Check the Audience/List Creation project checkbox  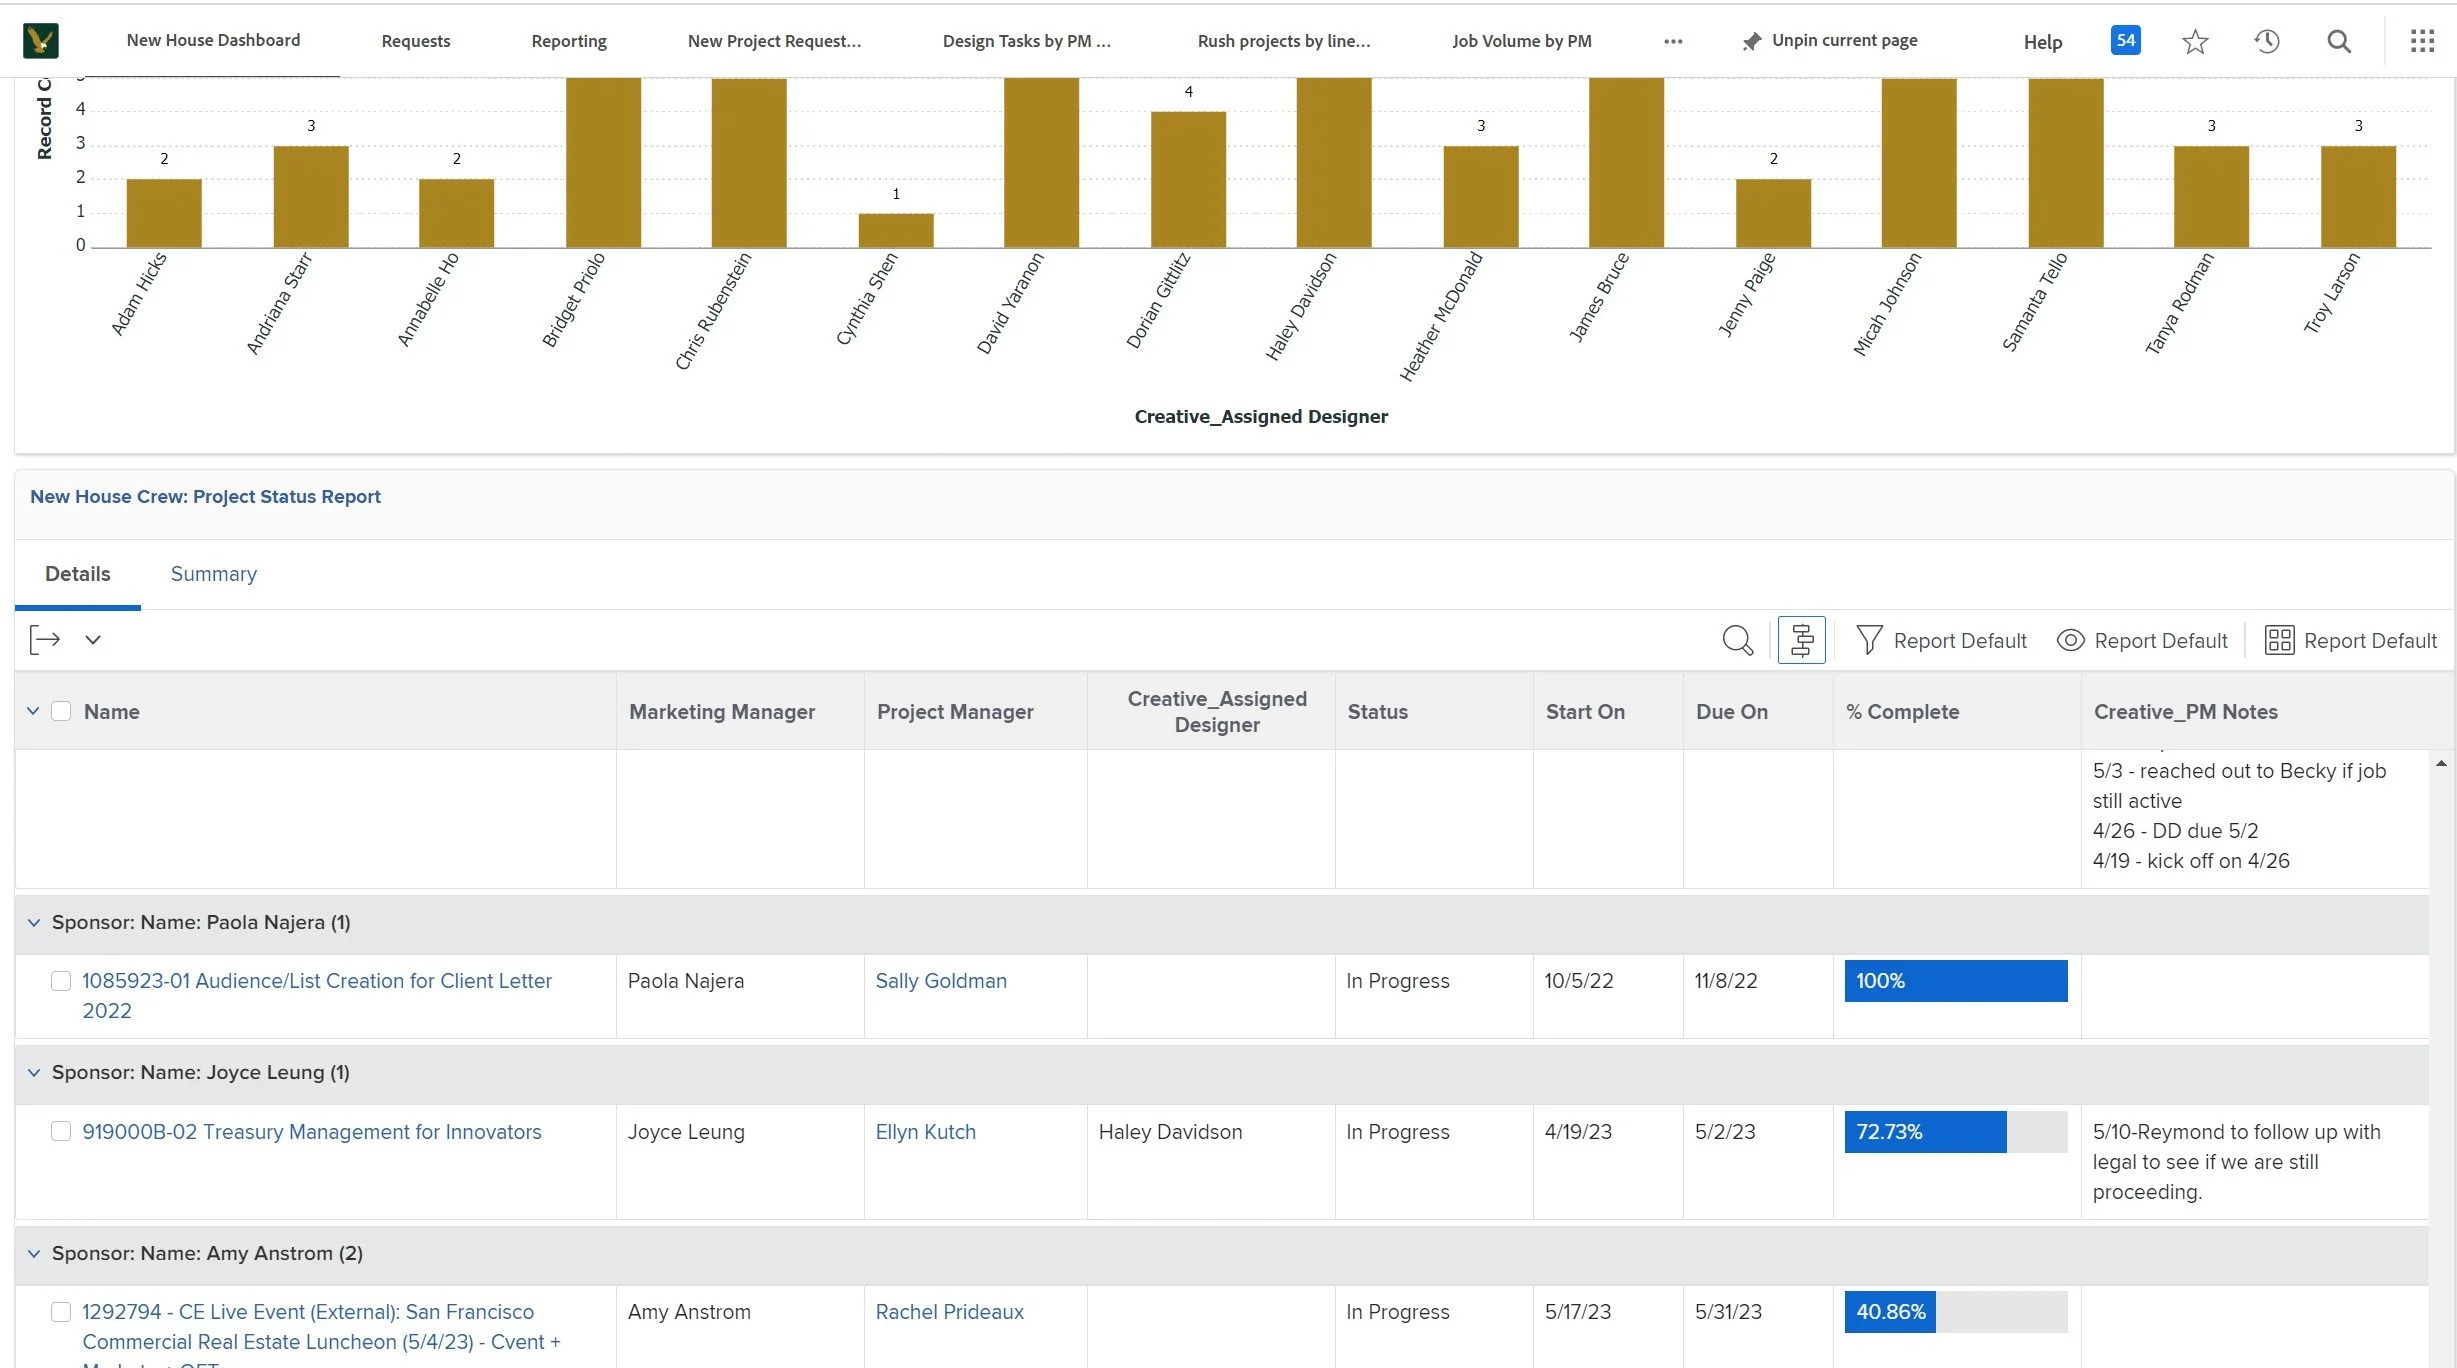(x=61, y=981)
